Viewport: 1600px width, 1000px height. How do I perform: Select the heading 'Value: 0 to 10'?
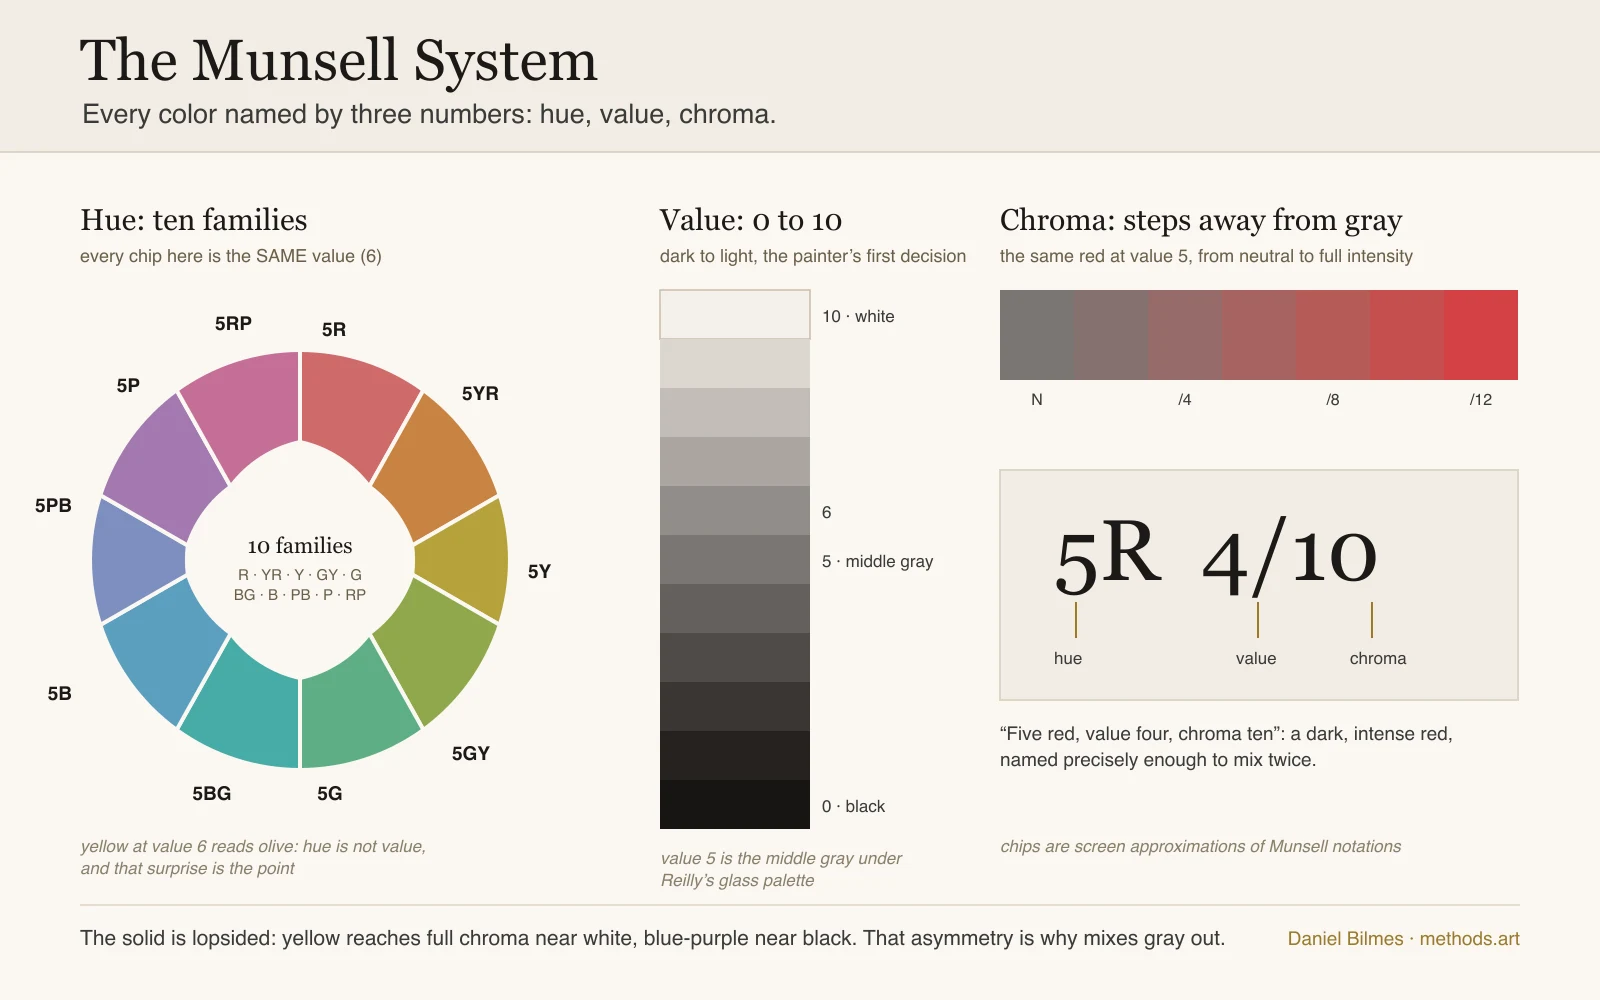[751, 220]
